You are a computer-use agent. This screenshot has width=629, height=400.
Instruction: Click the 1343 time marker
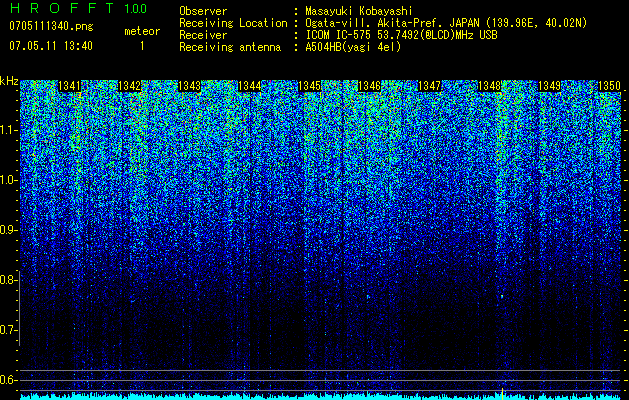click(189, 86)
